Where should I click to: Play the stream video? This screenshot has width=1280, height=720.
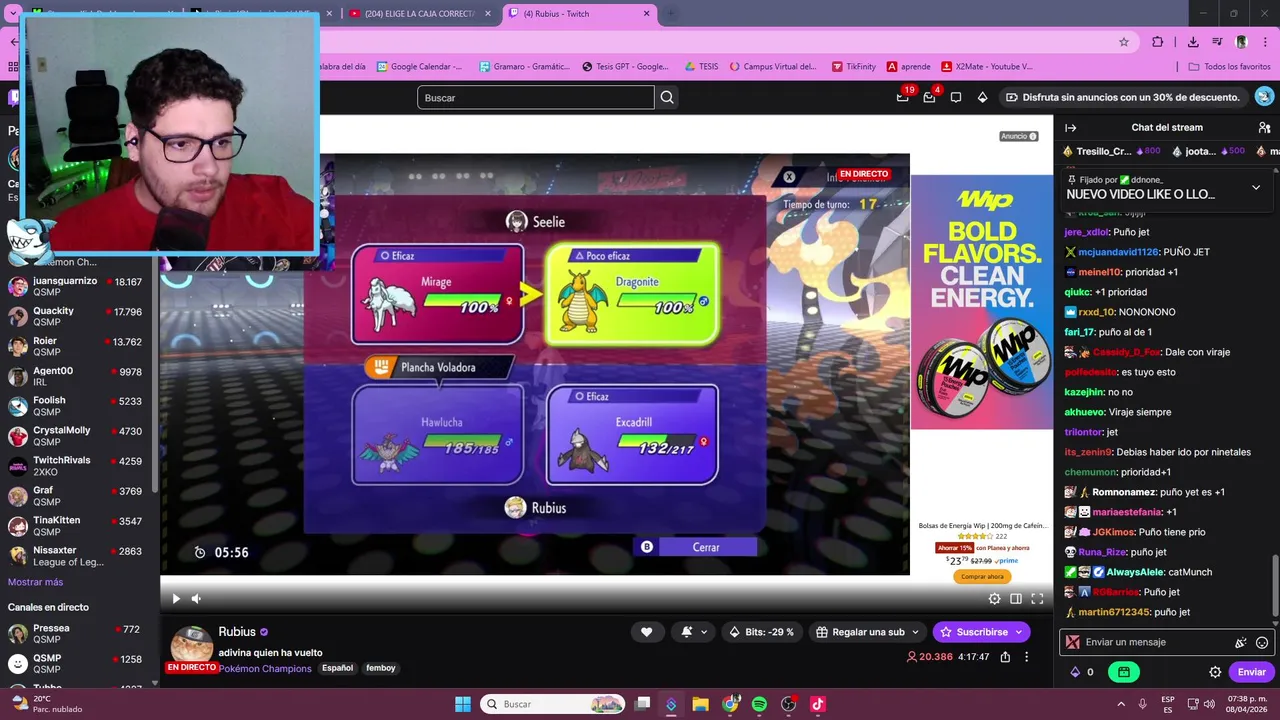click(x=176, y=599)
